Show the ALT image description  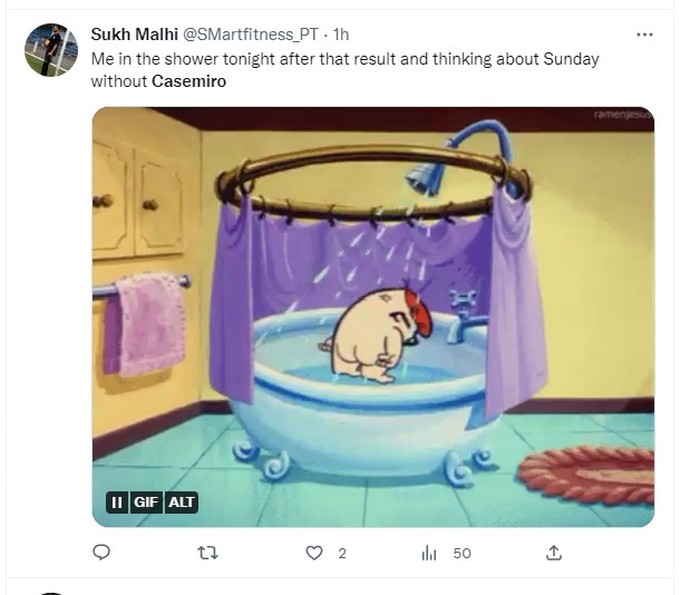point(181,502)
